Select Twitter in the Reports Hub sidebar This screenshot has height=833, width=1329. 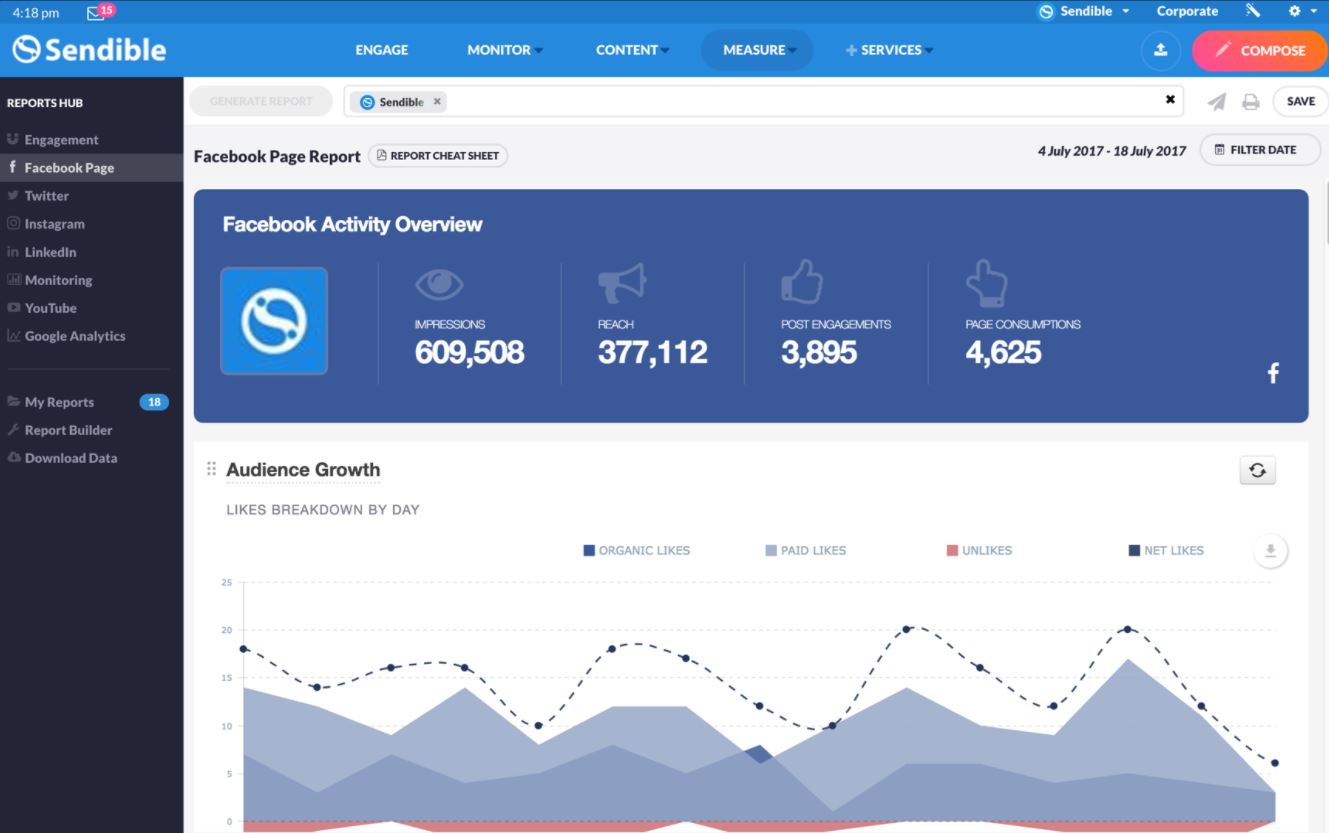[46, 196]
